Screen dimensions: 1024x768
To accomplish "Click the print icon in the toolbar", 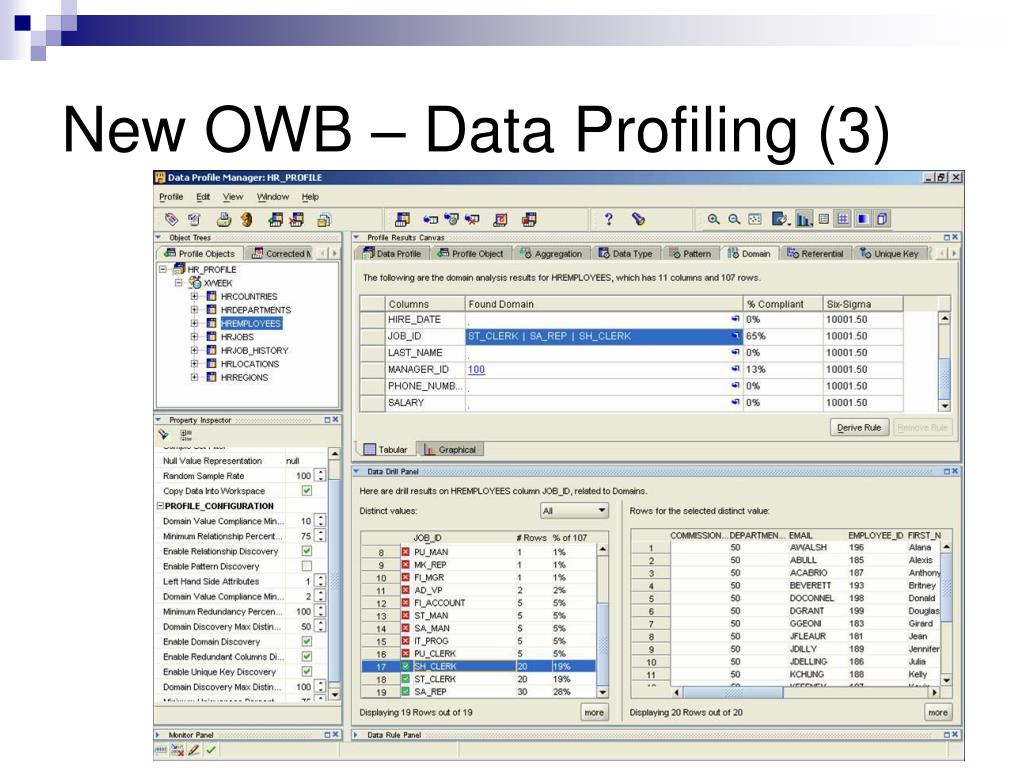I will coord(224,220).
